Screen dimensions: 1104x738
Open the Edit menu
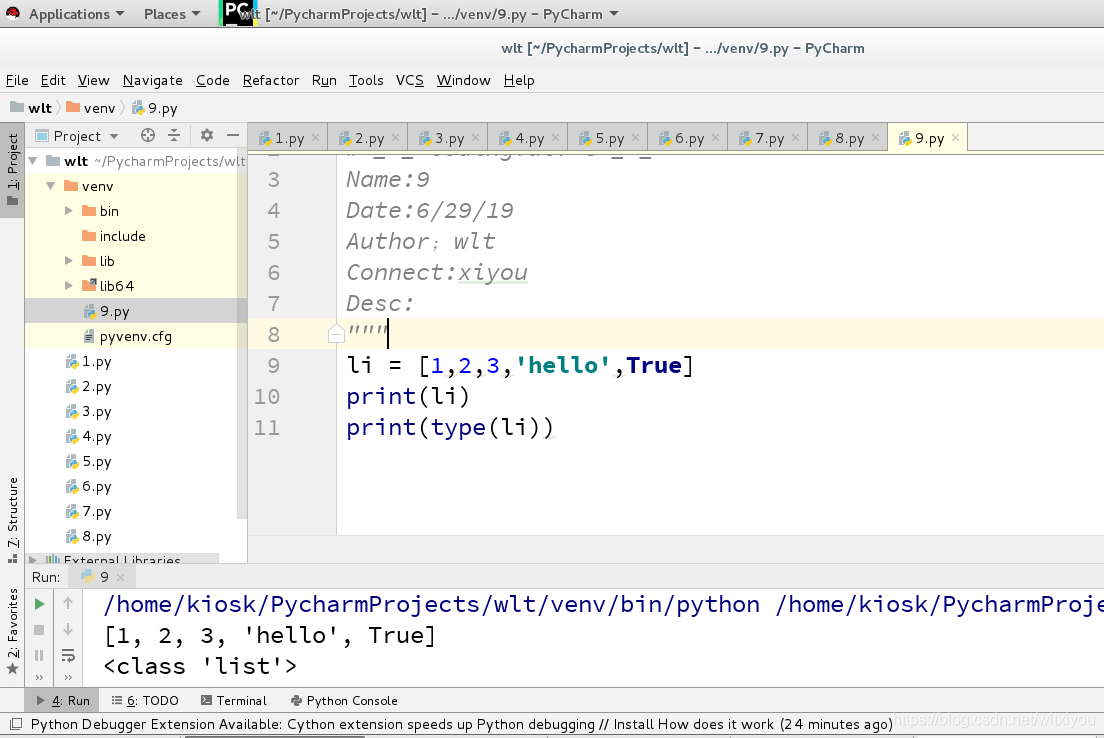tap(53, 80)
